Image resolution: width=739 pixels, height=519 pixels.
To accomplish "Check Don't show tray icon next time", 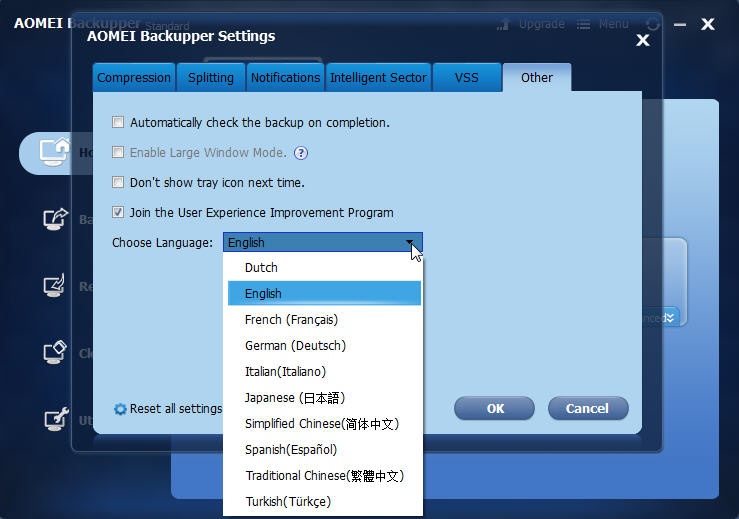I will pos(118,182).
